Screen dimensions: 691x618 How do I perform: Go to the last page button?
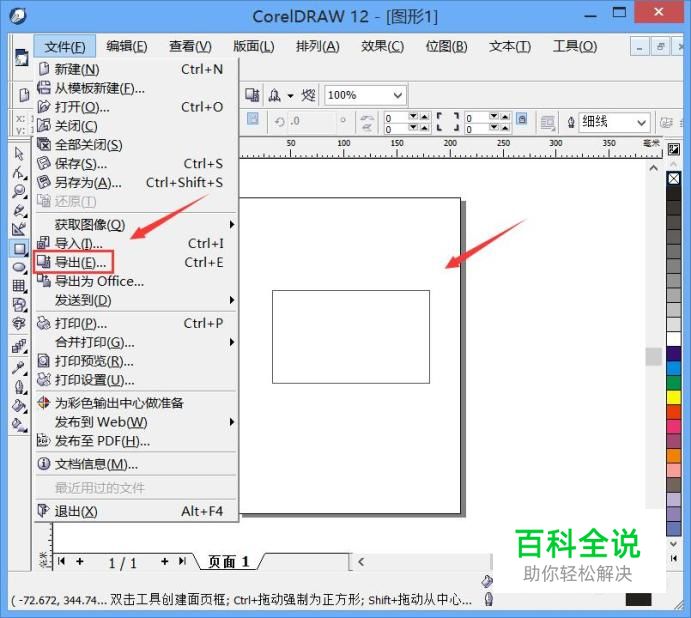pyautogui.click(x=182, y=561)
